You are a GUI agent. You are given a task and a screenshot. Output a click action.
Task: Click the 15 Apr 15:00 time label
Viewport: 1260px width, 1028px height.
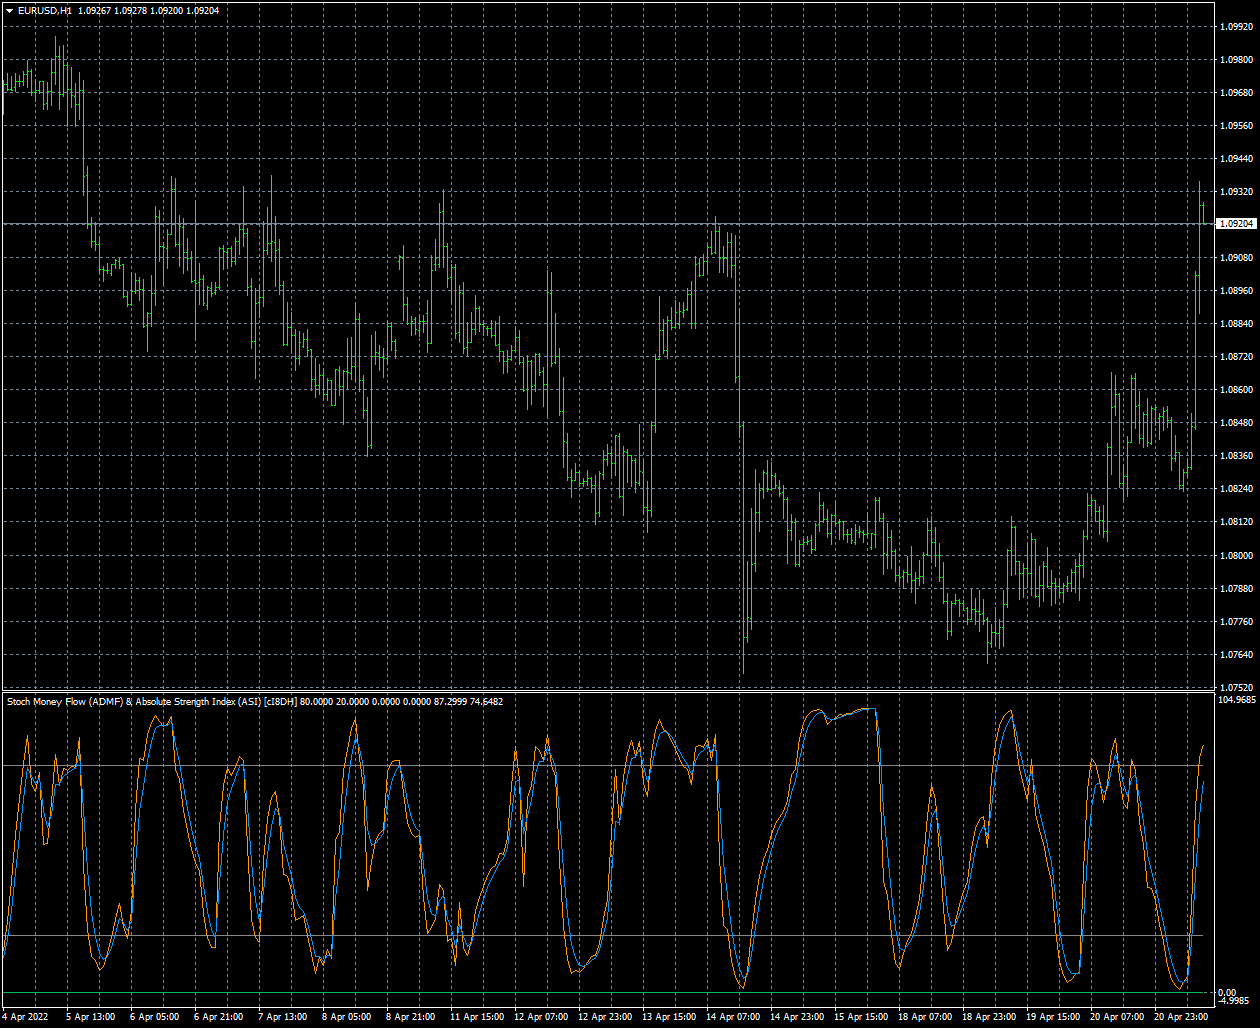point(861,1017)
